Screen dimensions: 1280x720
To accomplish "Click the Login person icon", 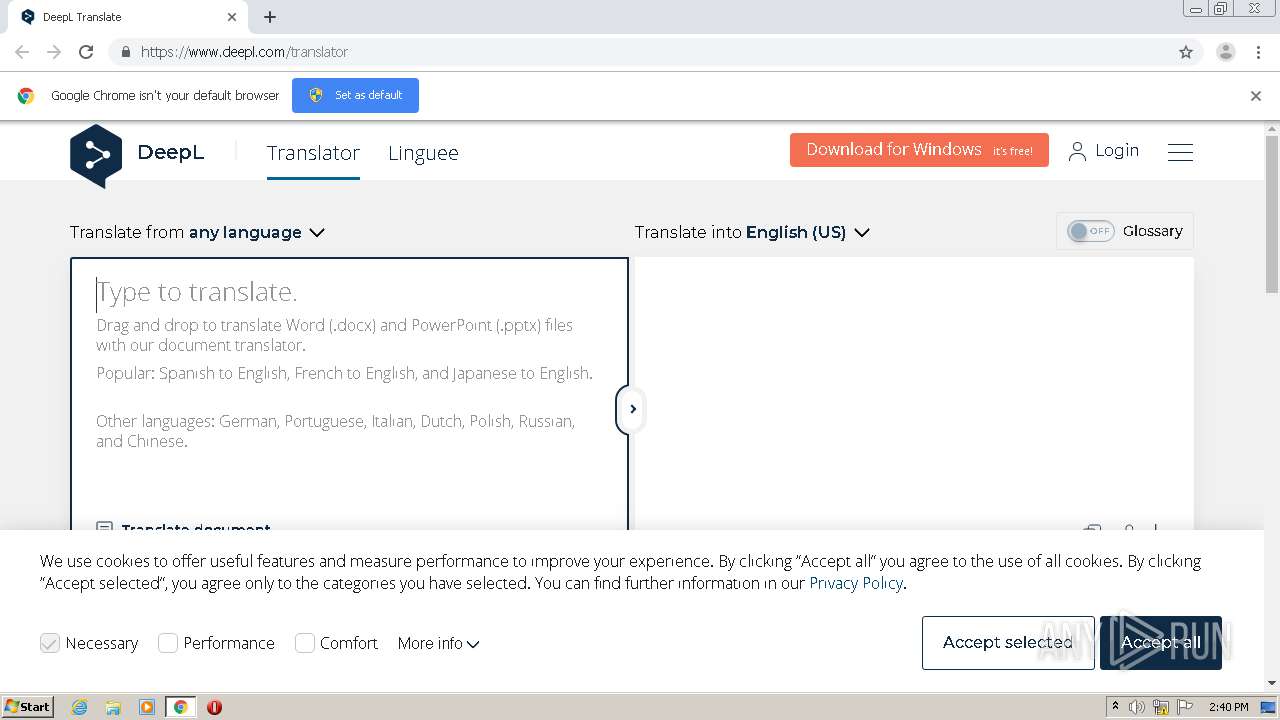I will pos(1077,151).
